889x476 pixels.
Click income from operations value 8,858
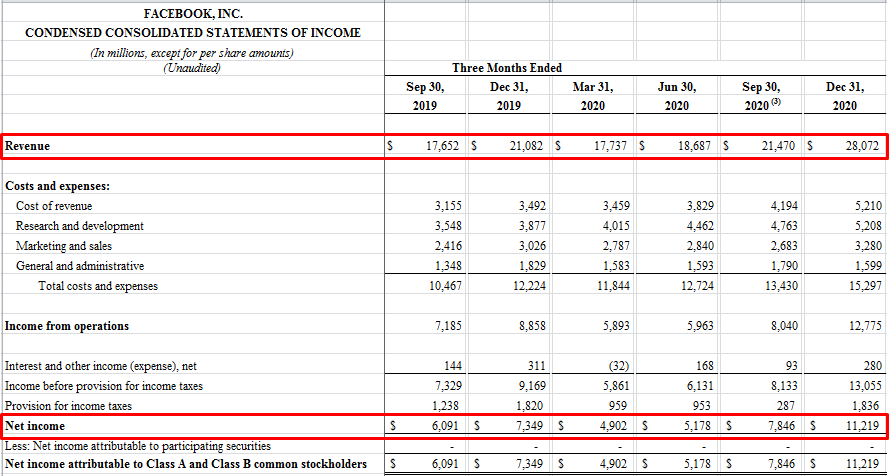point(532,326)
